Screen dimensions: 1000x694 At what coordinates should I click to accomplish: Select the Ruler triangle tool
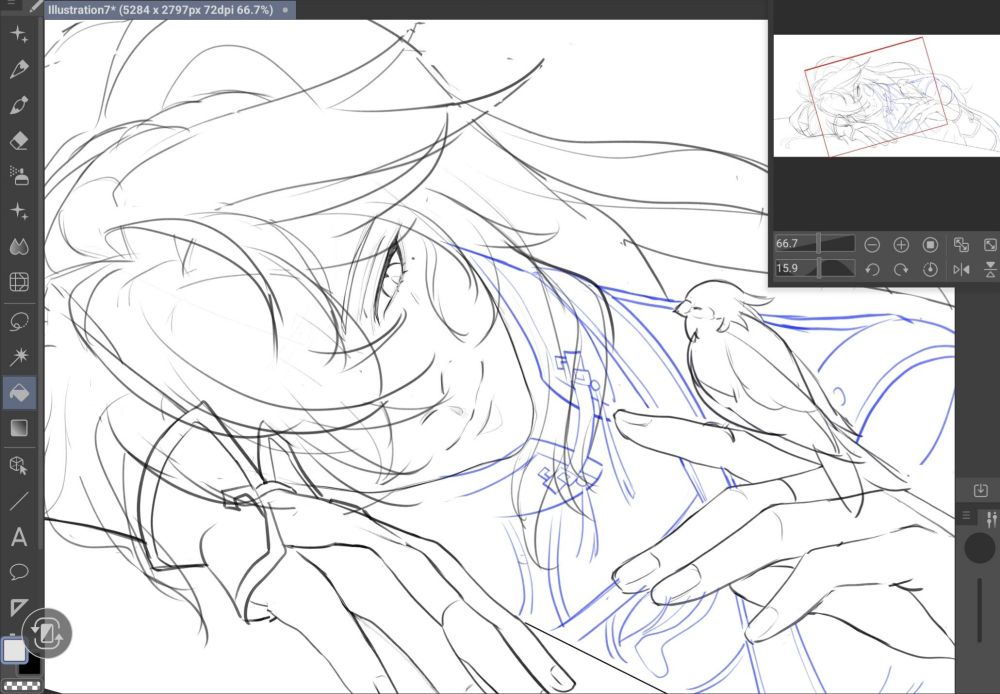19,607
